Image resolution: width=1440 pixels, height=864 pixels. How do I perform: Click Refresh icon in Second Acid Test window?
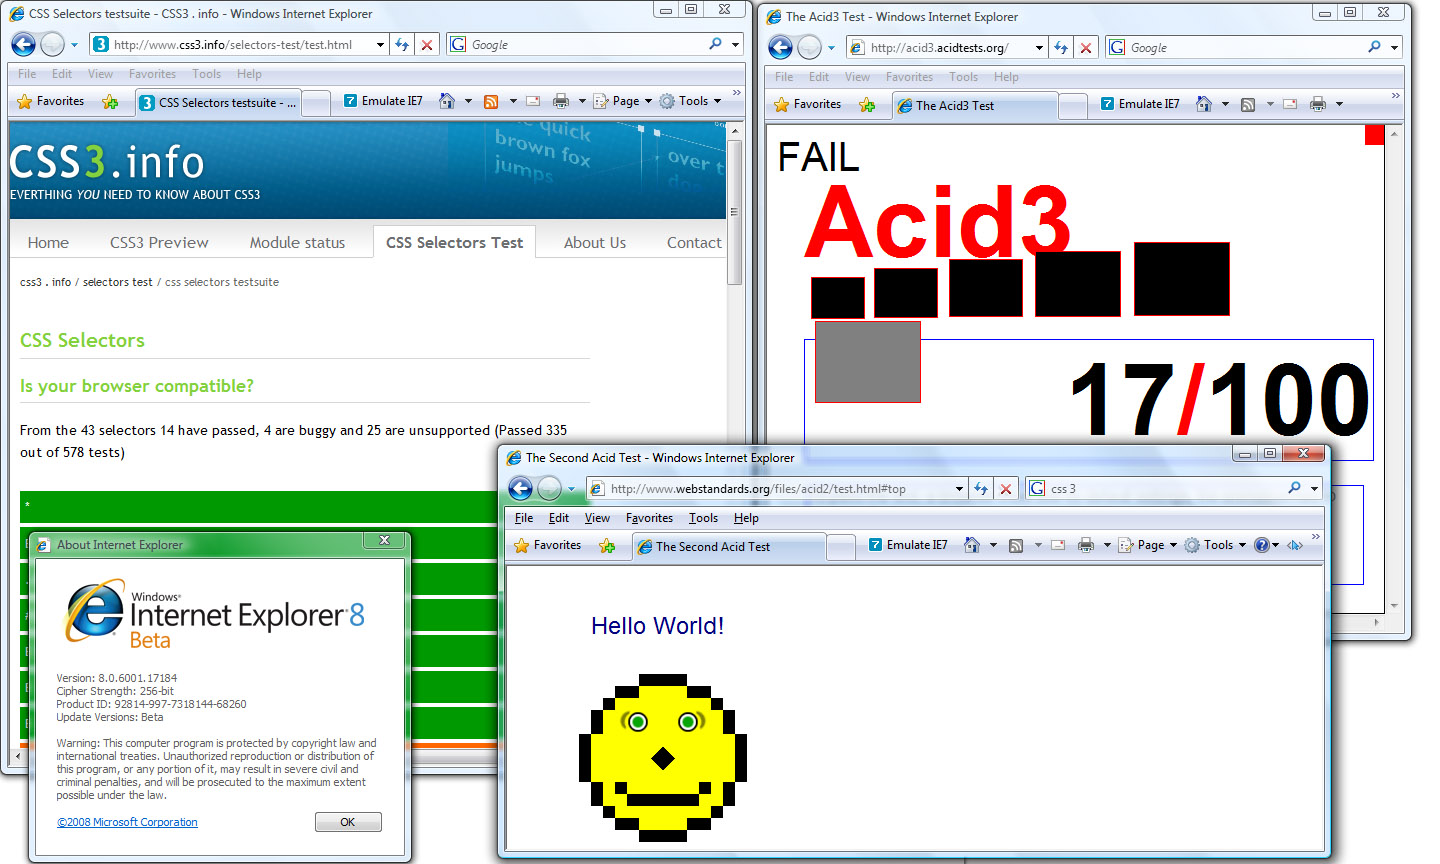981,488
